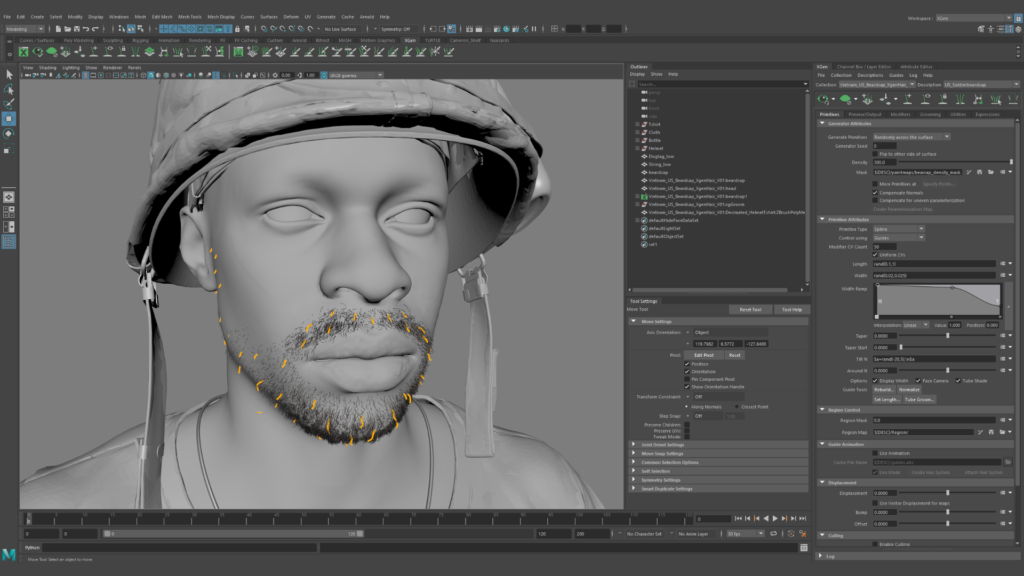Activate the Paint Selection tool
The width and height of the screenshot is (1024, 576).
(x=9, y=103)
